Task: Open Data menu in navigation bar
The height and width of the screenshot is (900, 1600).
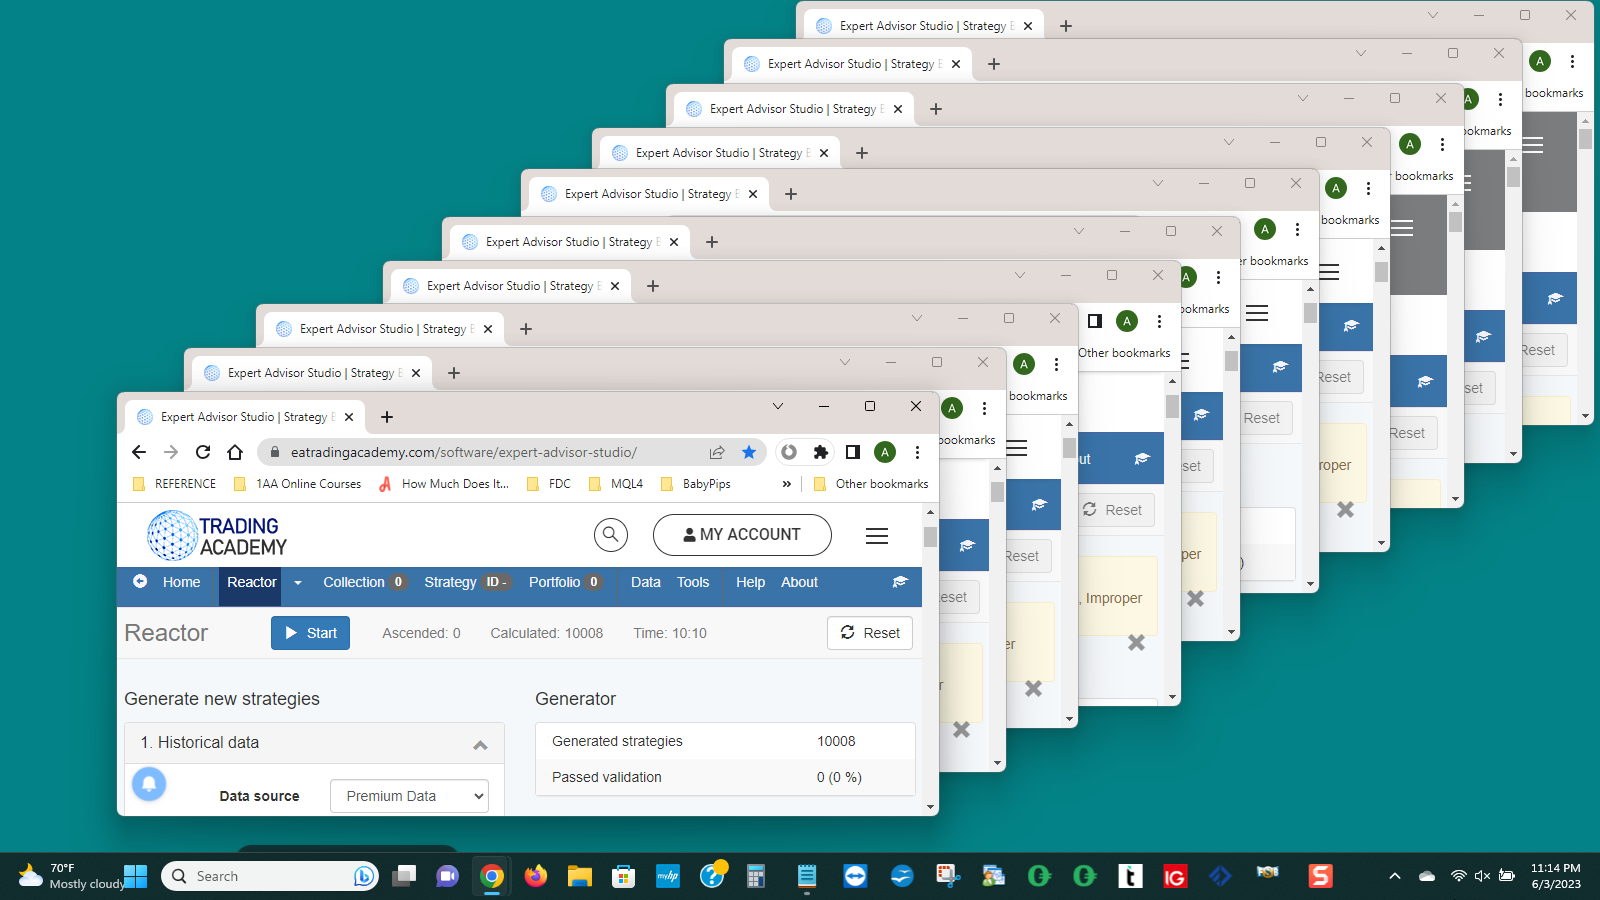Action: pos(645,582)
